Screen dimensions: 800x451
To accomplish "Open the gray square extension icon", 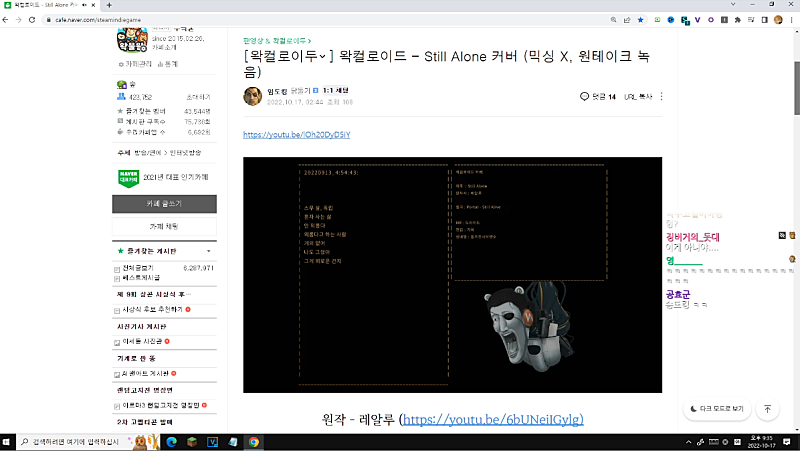I will 724,20.
